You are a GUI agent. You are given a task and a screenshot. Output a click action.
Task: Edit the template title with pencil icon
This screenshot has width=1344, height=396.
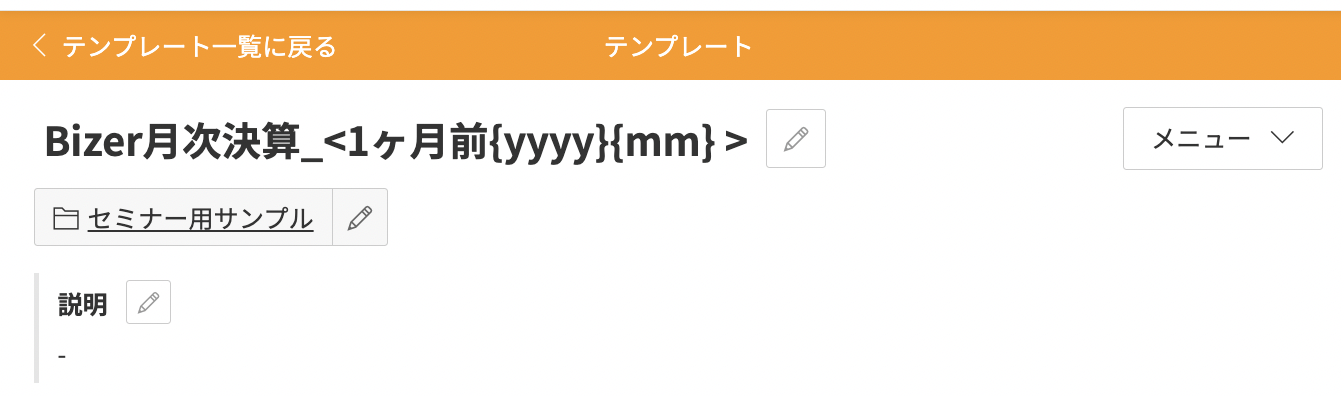[795, 138]
